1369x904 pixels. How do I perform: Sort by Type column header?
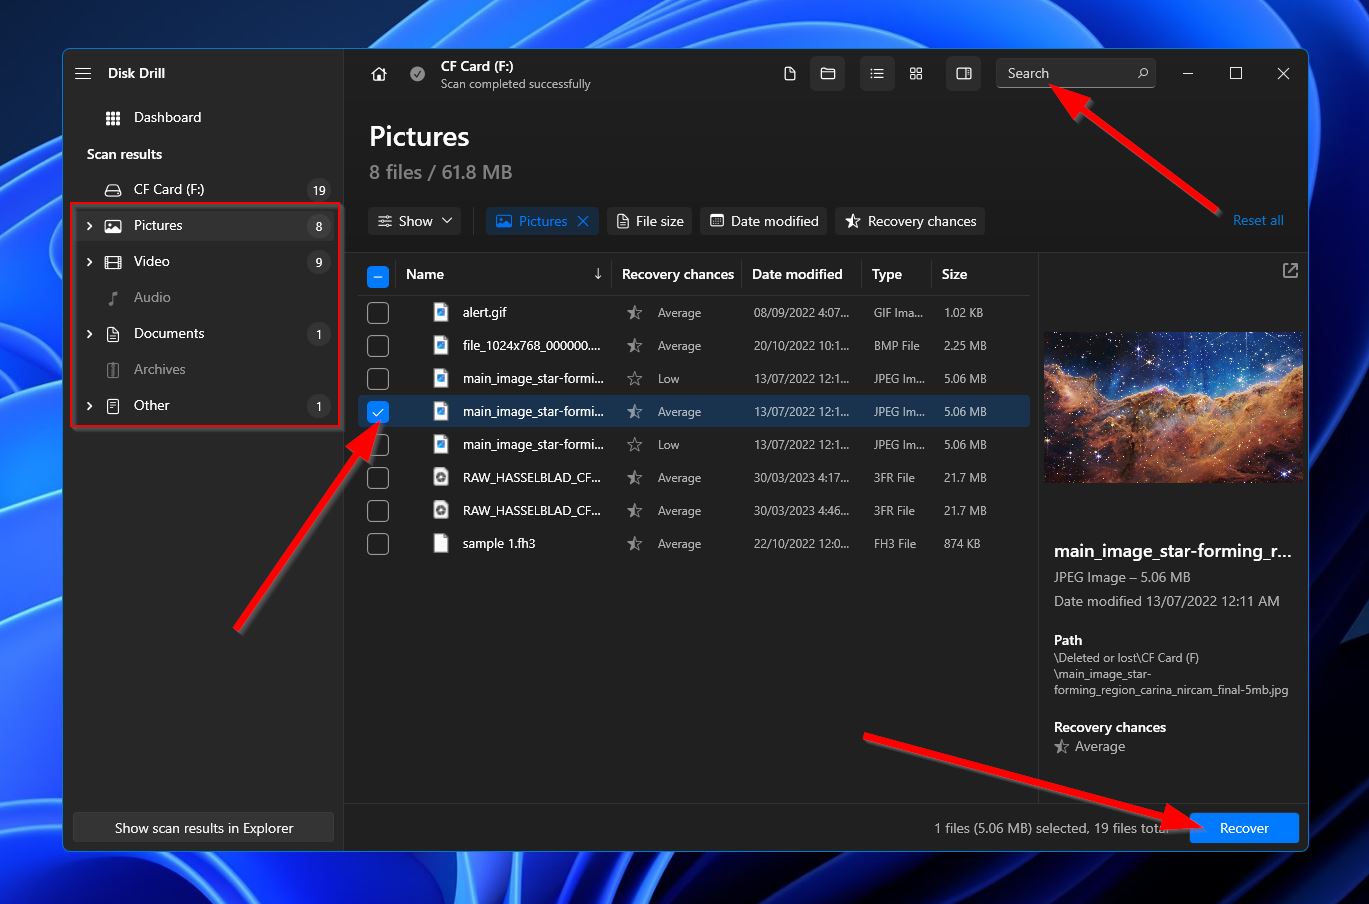887,274
